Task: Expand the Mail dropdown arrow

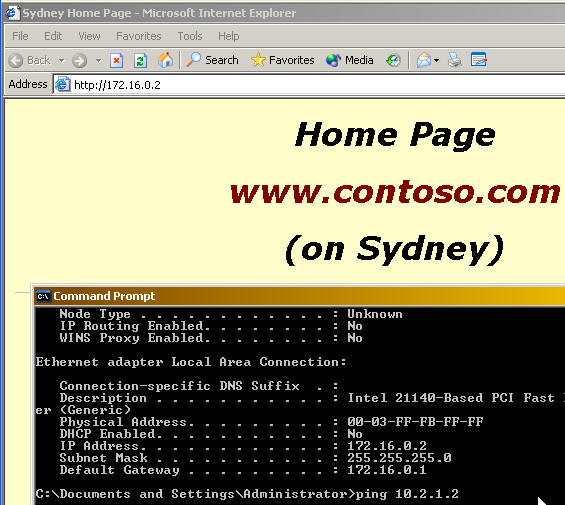Action: pos(436,61)
